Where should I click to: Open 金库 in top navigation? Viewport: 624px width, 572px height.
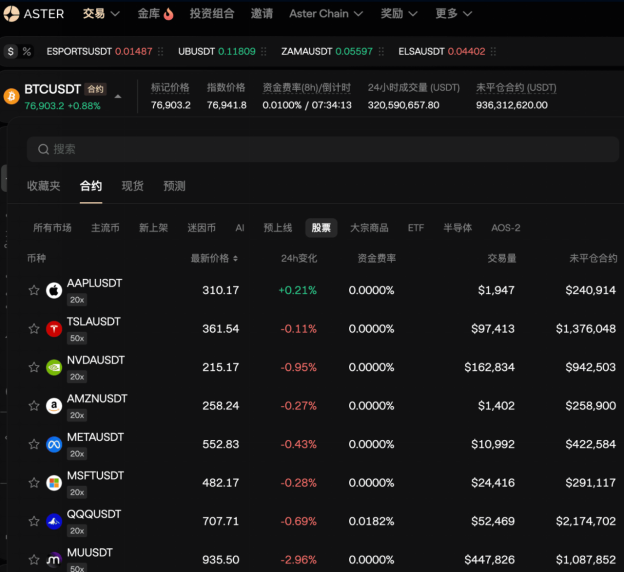pos(148,14)
